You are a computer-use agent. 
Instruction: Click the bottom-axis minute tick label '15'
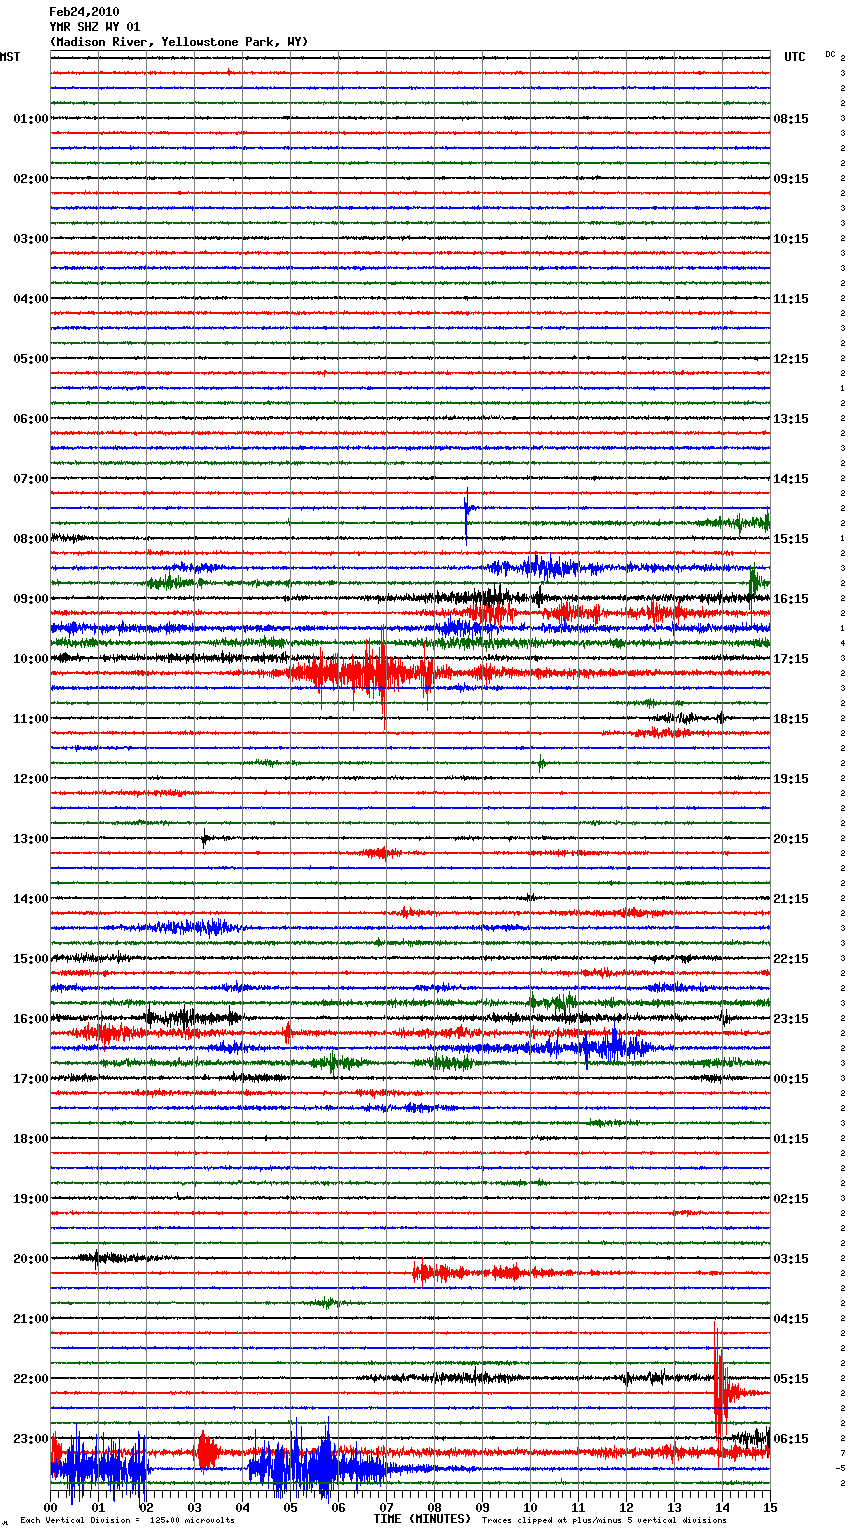(770, 1507)
